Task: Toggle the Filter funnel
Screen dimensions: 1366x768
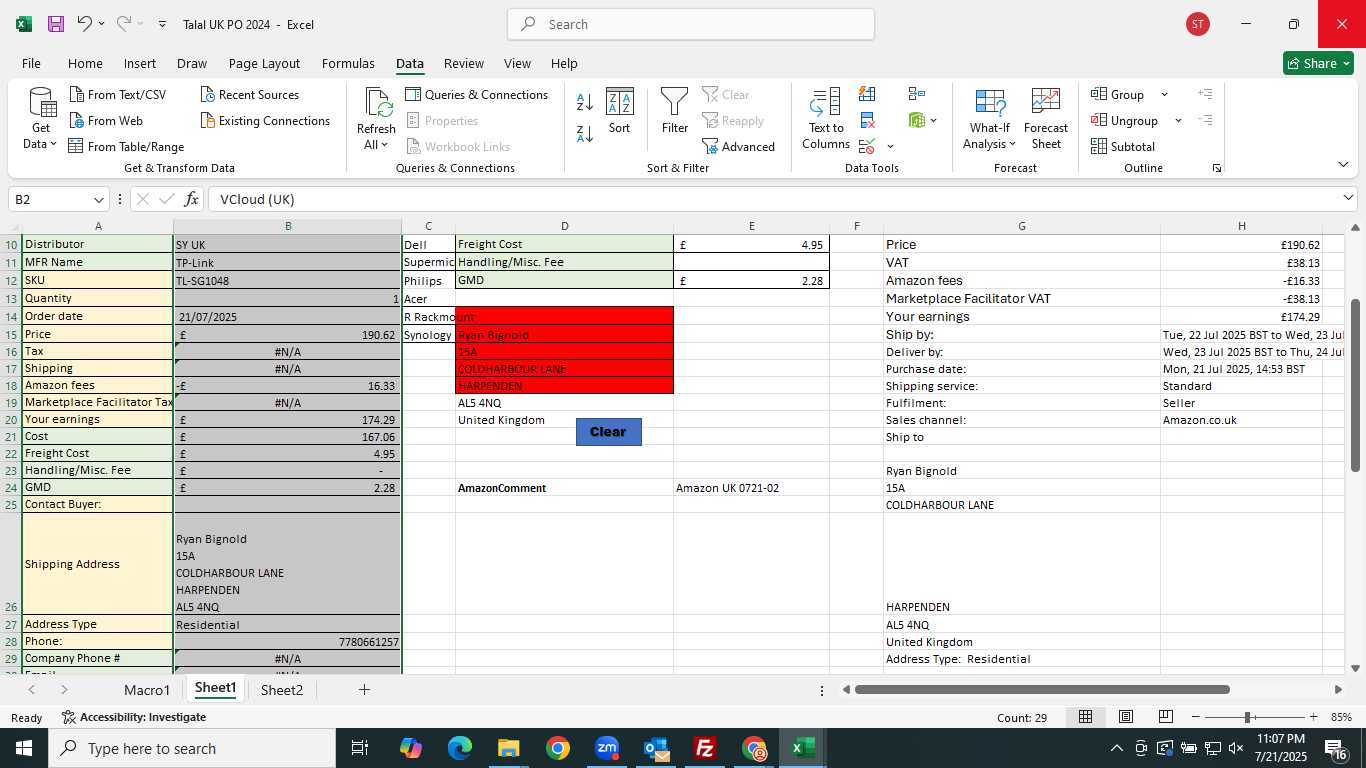Action: tap(675, 111)
